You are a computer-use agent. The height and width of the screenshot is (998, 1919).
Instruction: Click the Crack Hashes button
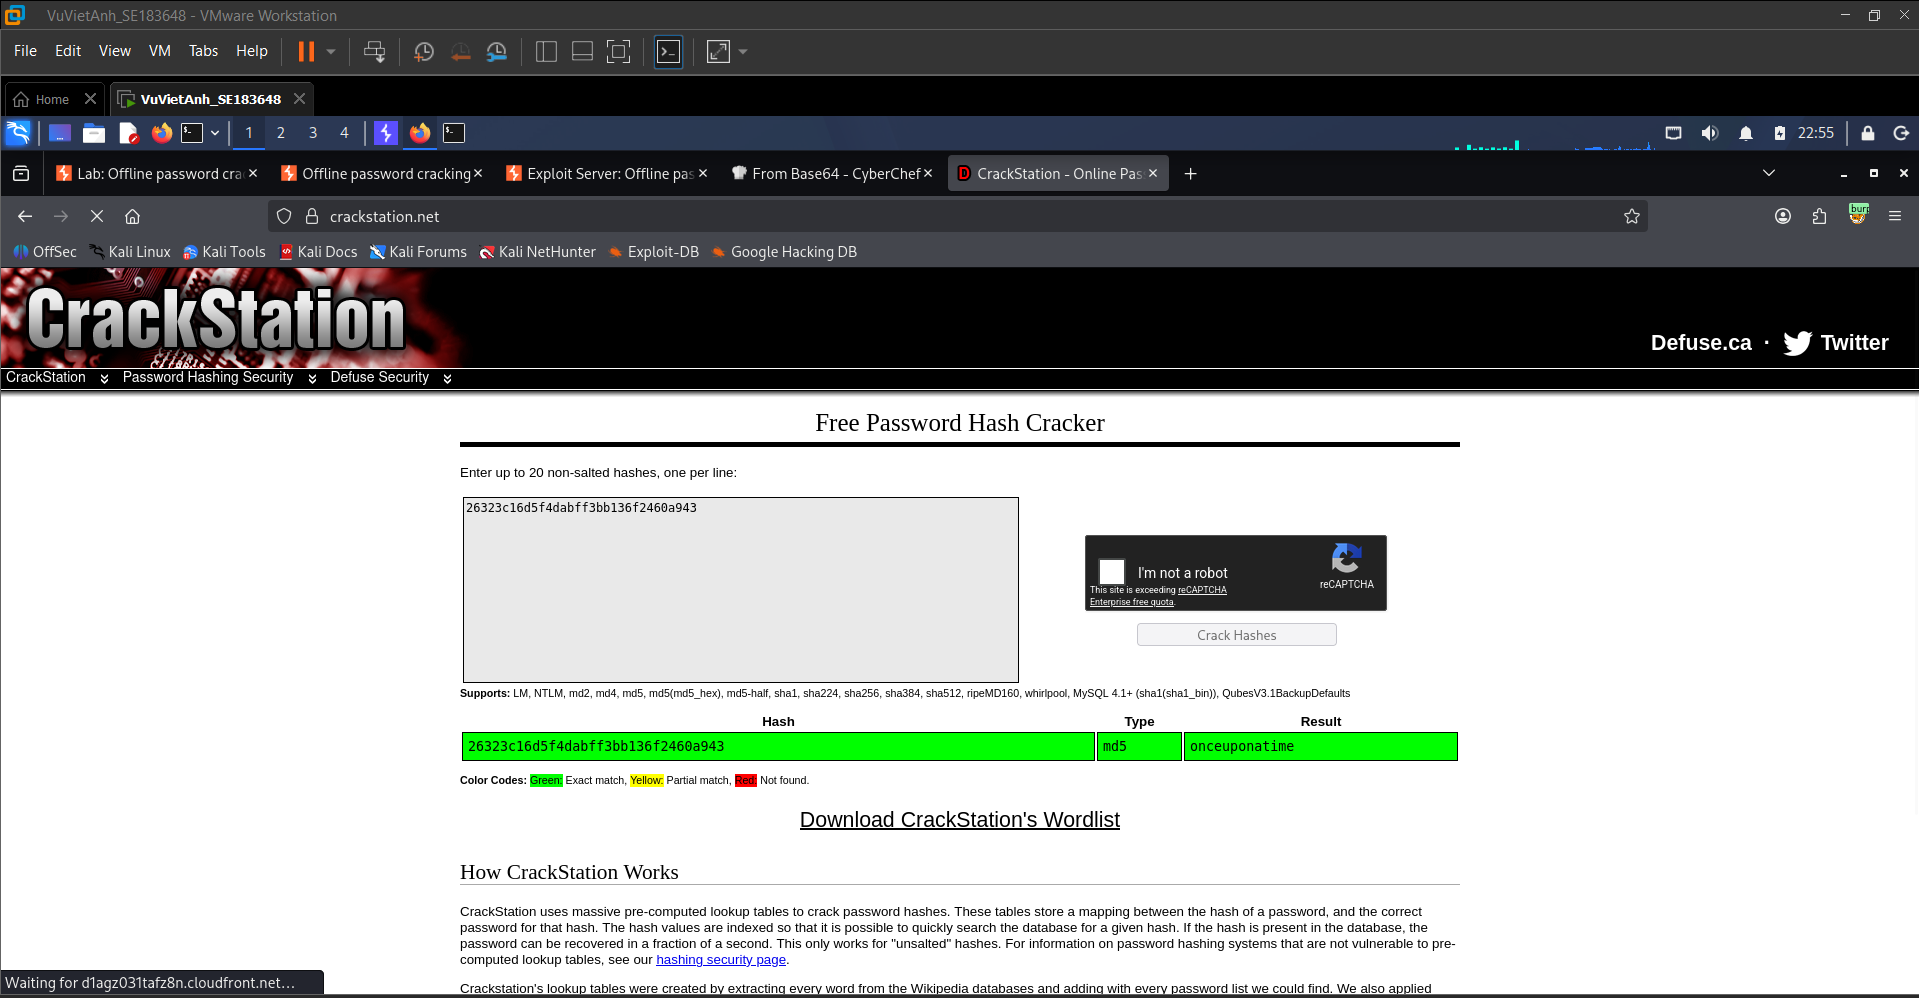[x=1236, y=635]
